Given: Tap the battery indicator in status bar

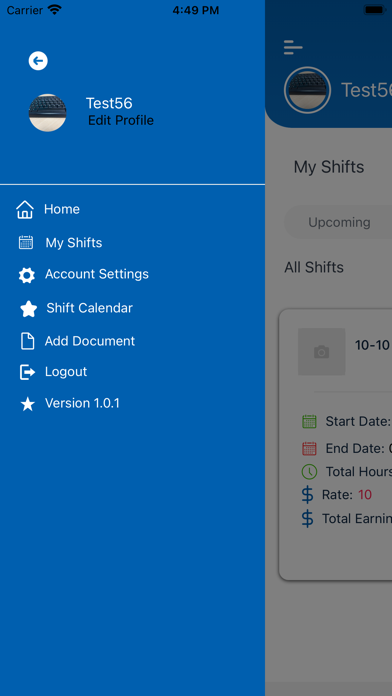Looking at the screenshot, I should (x=374, y=10).
